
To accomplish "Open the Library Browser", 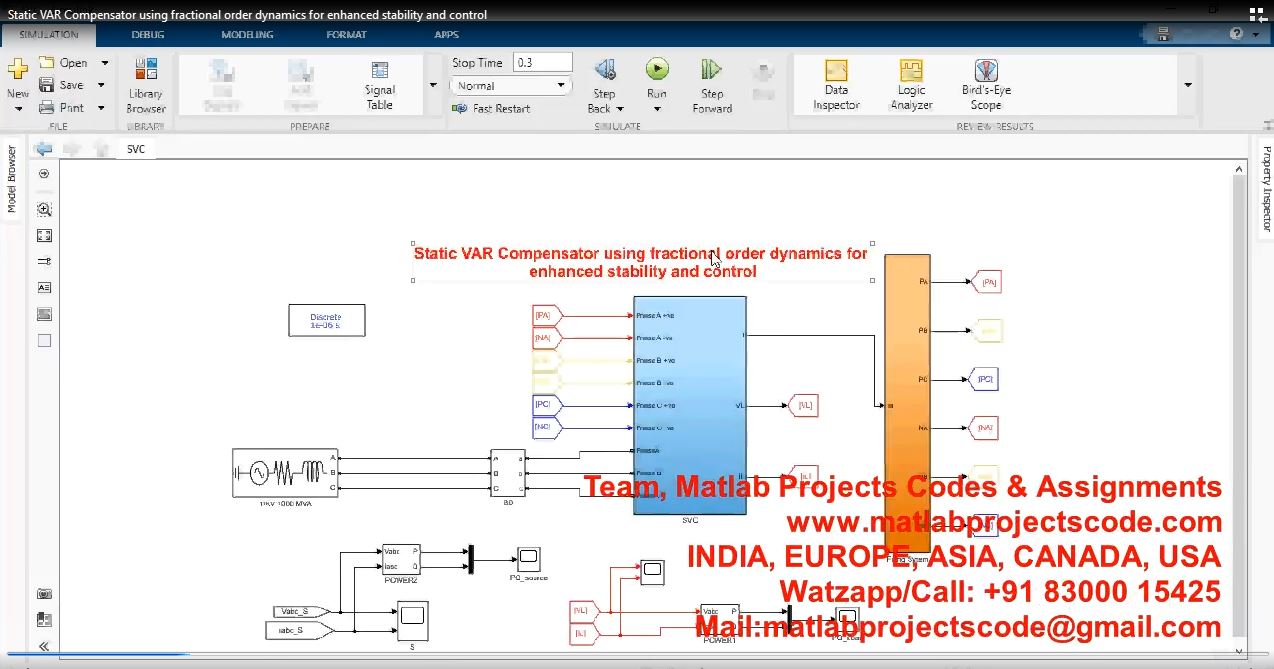I will tap(146, 86).
